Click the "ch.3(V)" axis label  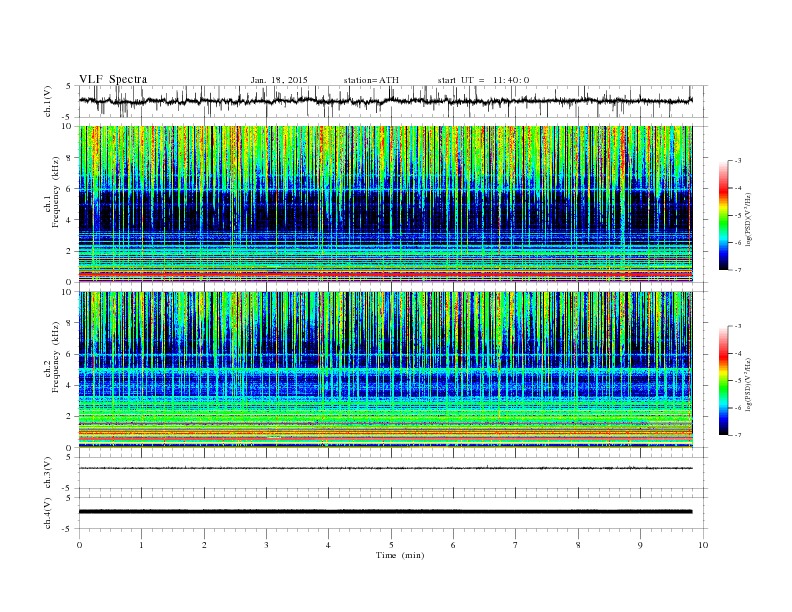[x=48, y=473]
